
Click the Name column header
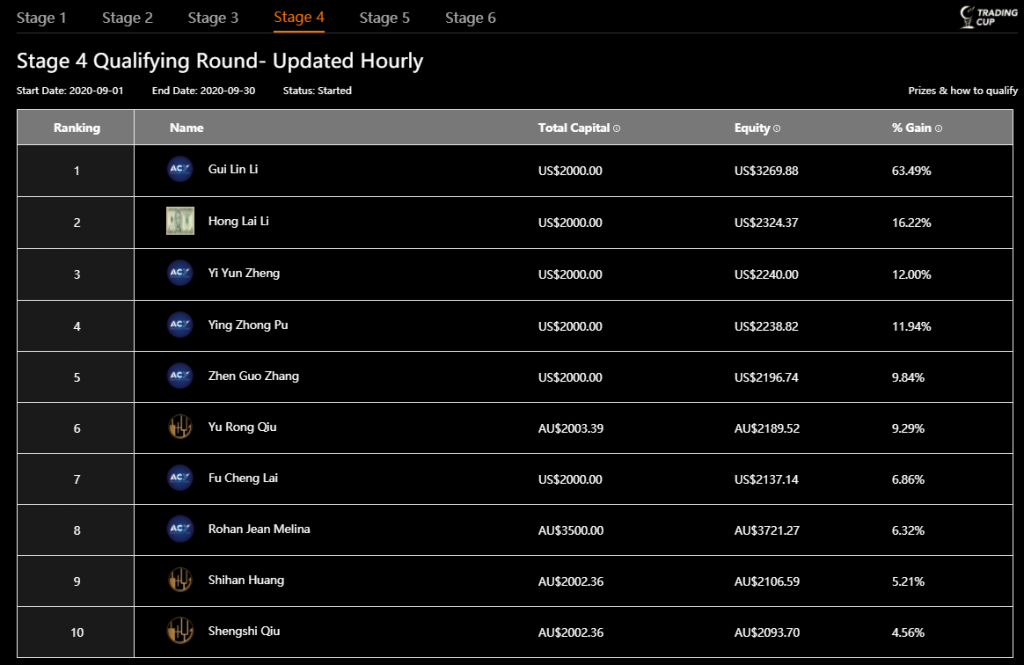pos(185,127)
